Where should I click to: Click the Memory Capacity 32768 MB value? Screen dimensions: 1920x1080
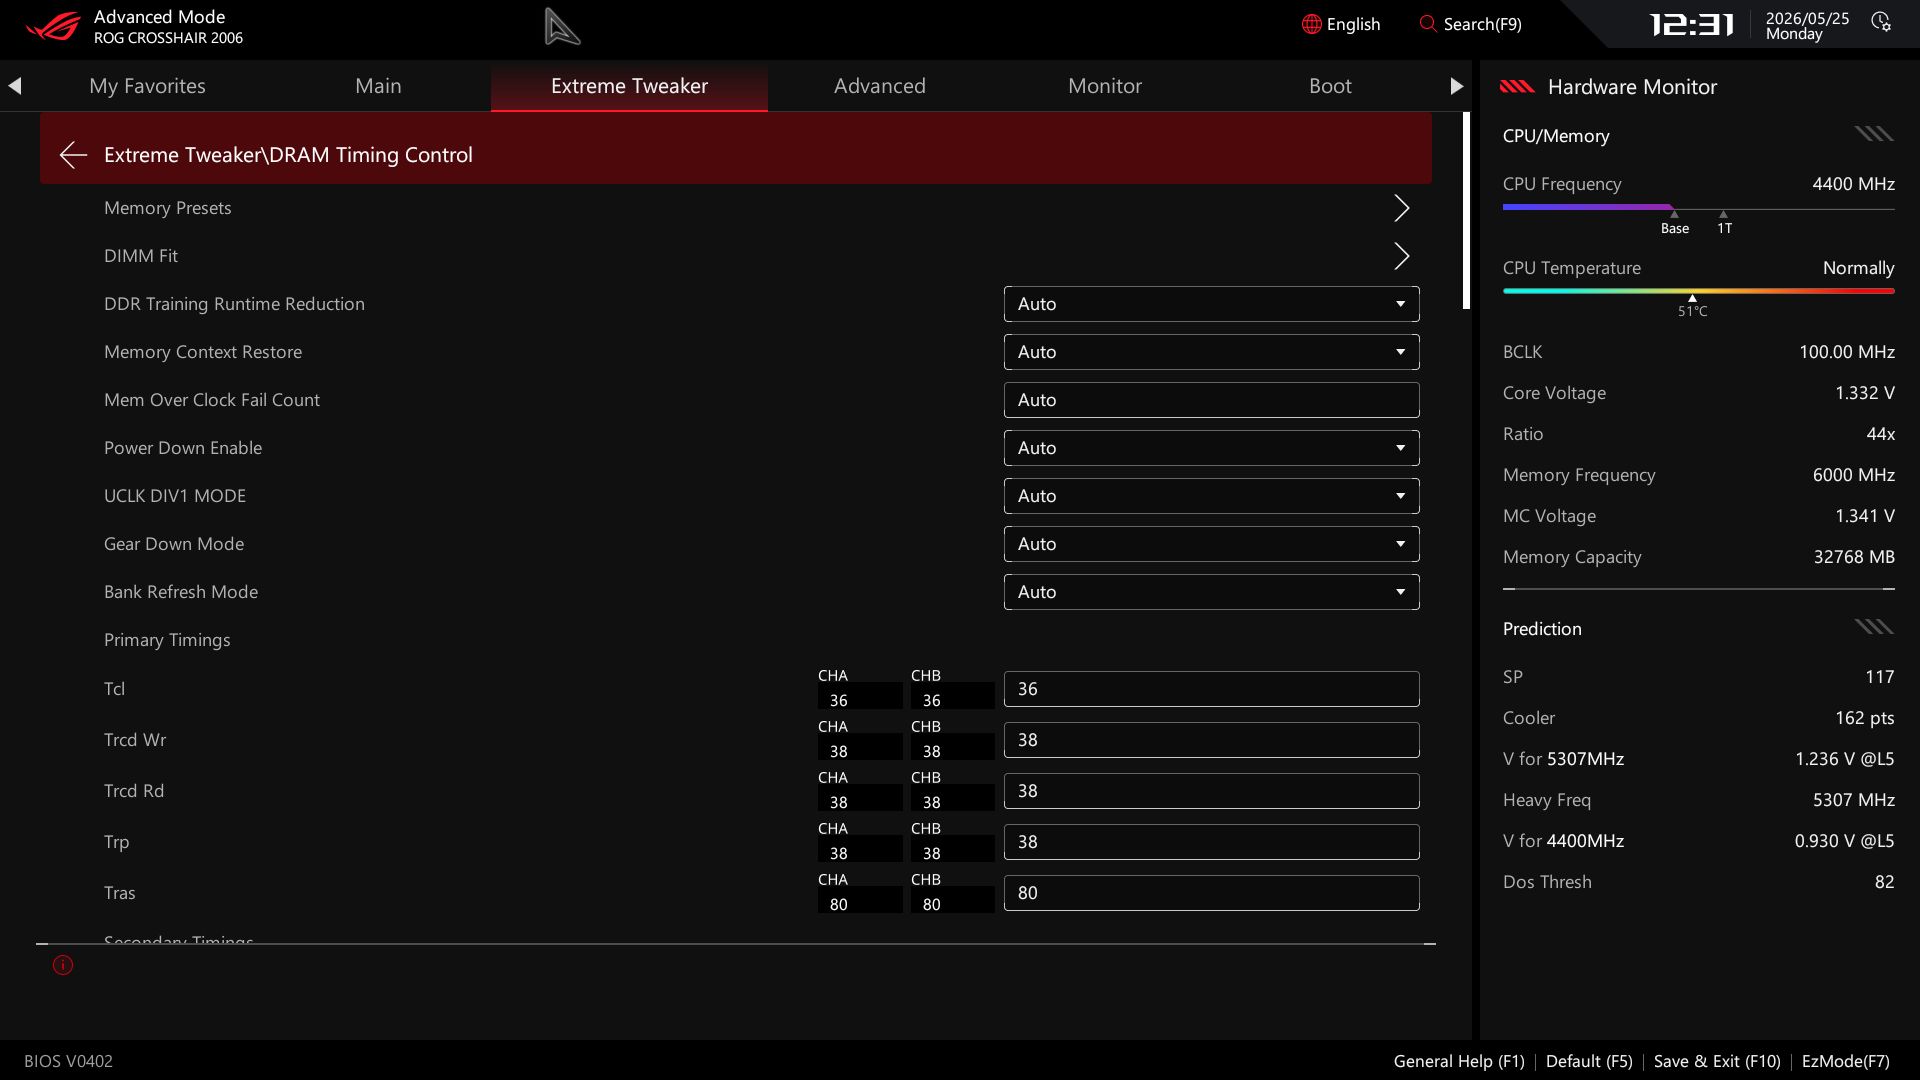pos(1853,557)
